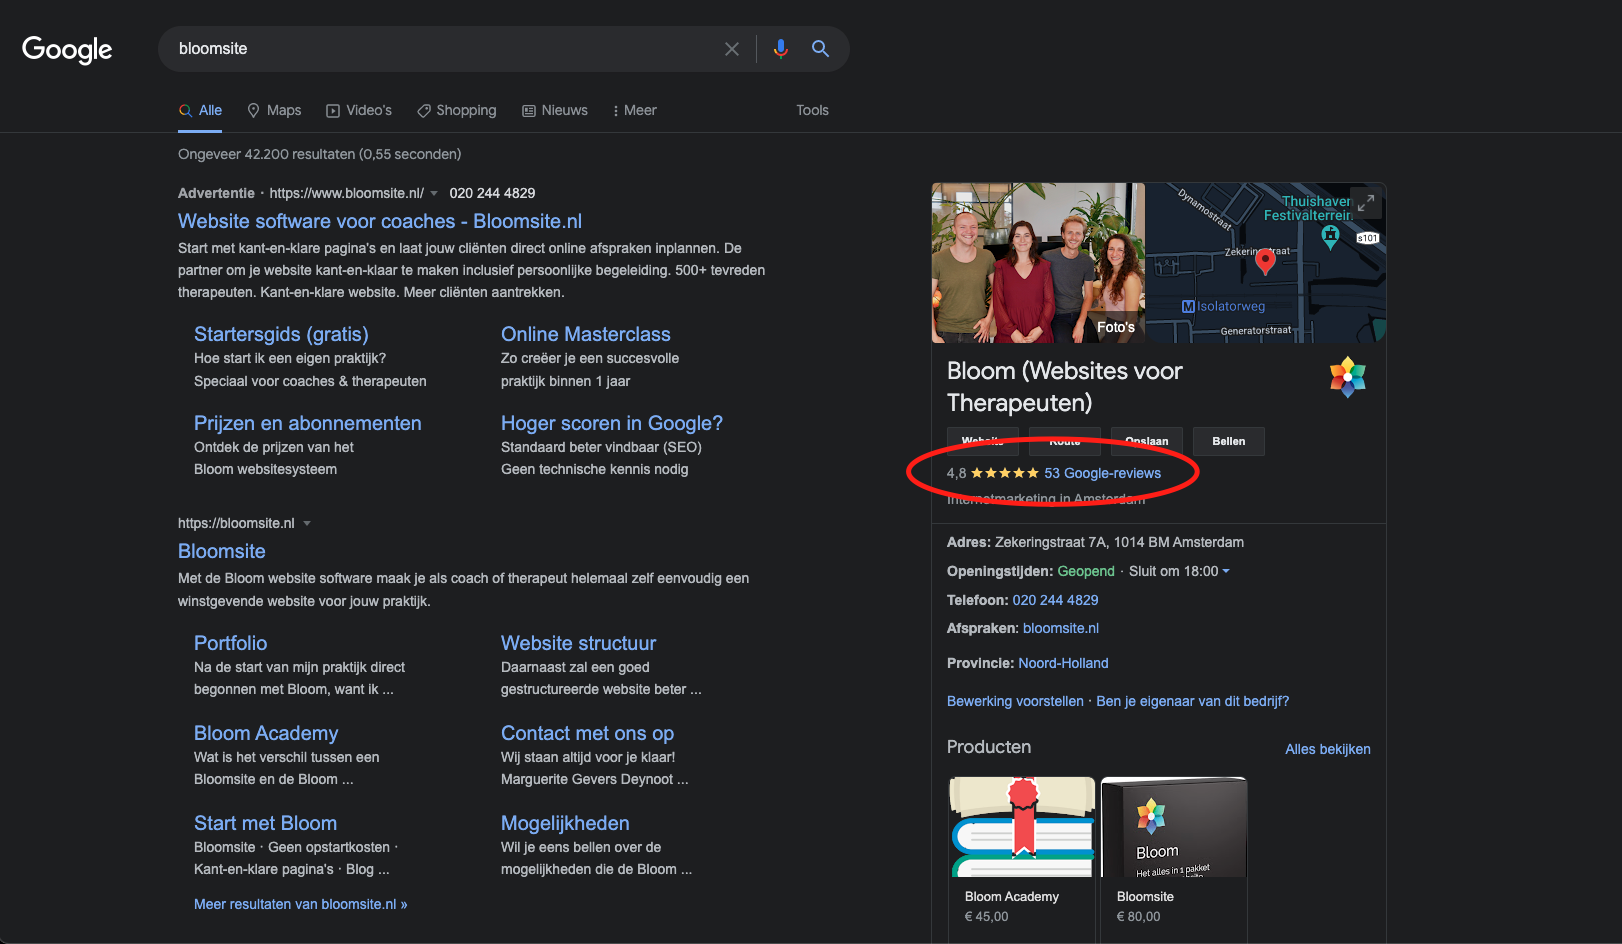Click the red location pin on map

pos(1265,261)
